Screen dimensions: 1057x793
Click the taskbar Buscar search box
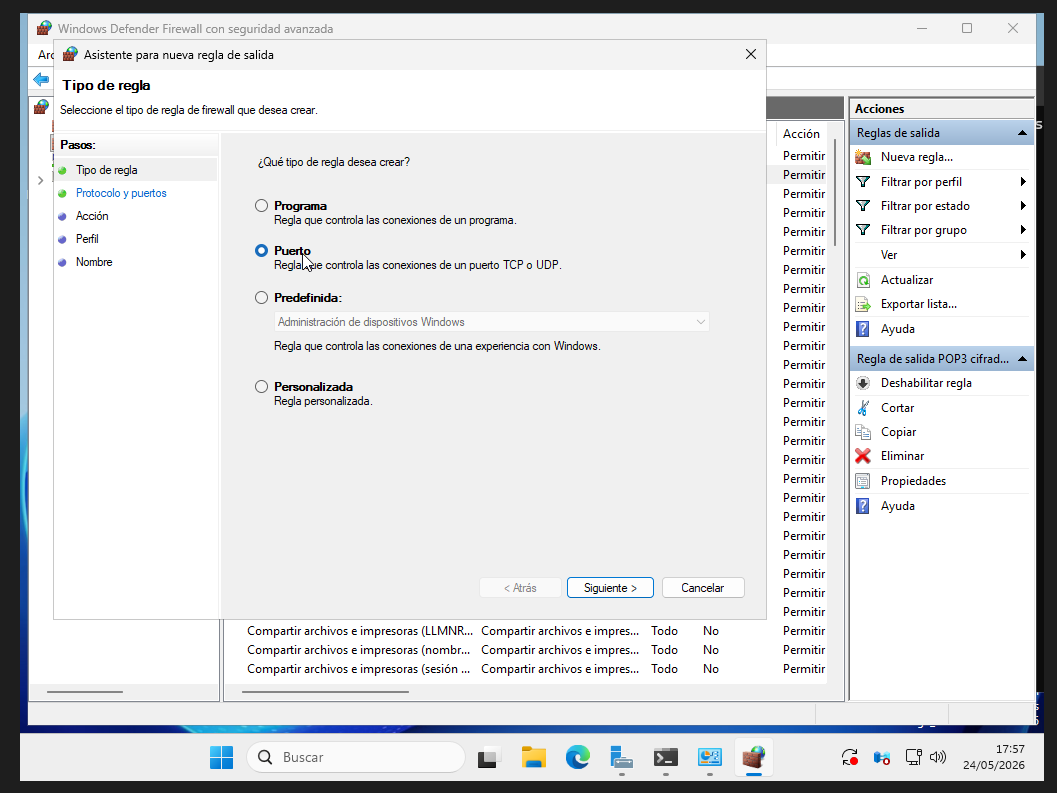(x=356, y=757)
